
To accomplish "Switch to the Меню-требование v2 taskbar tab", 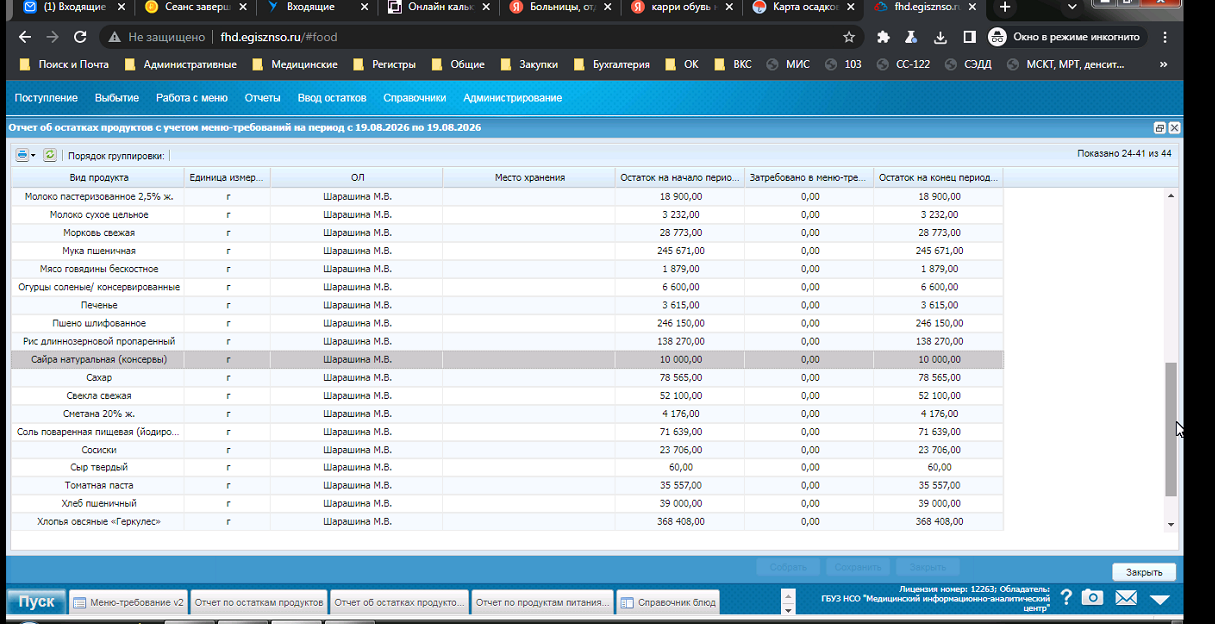I will [x=128, y=603].
